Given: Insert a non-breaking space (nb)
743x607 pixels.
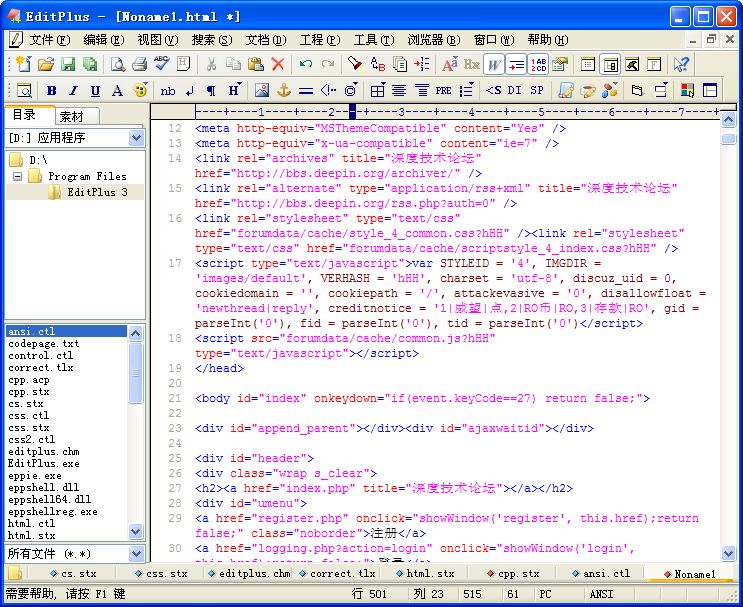Looking at the screenshot, I should [168, 91].
